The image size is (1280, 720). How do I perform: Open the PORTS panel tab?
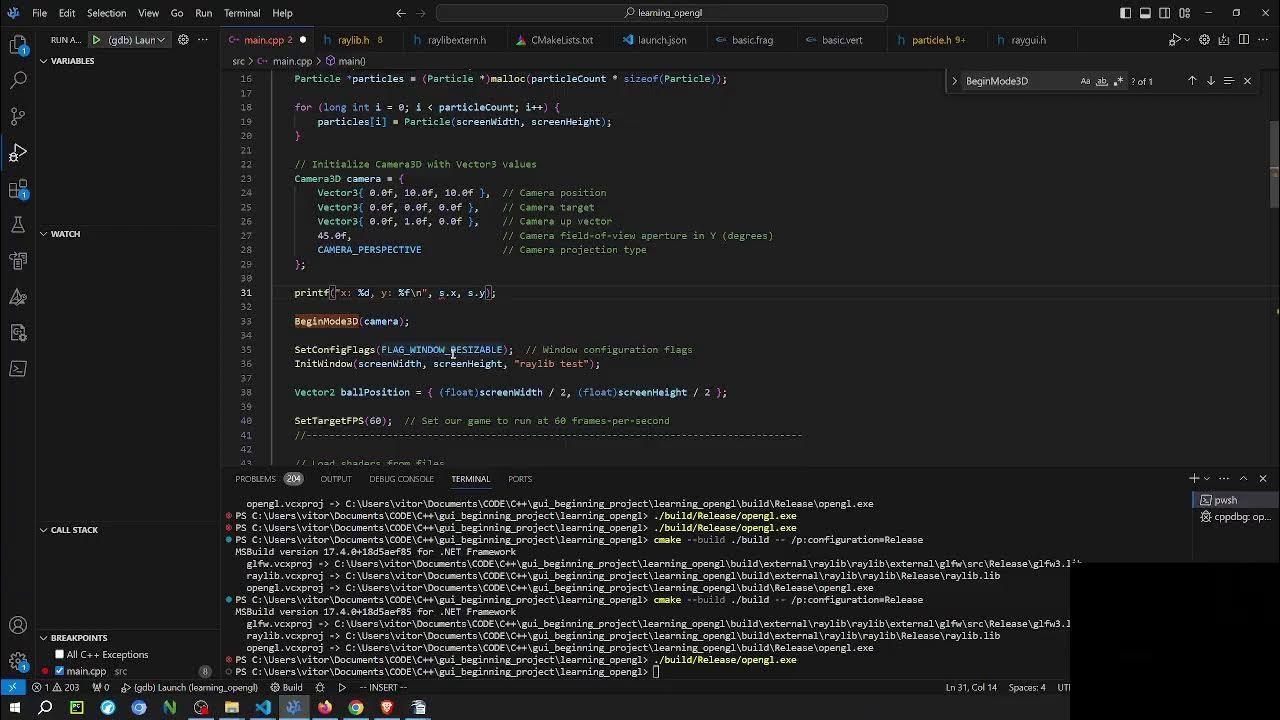point(520,479)
